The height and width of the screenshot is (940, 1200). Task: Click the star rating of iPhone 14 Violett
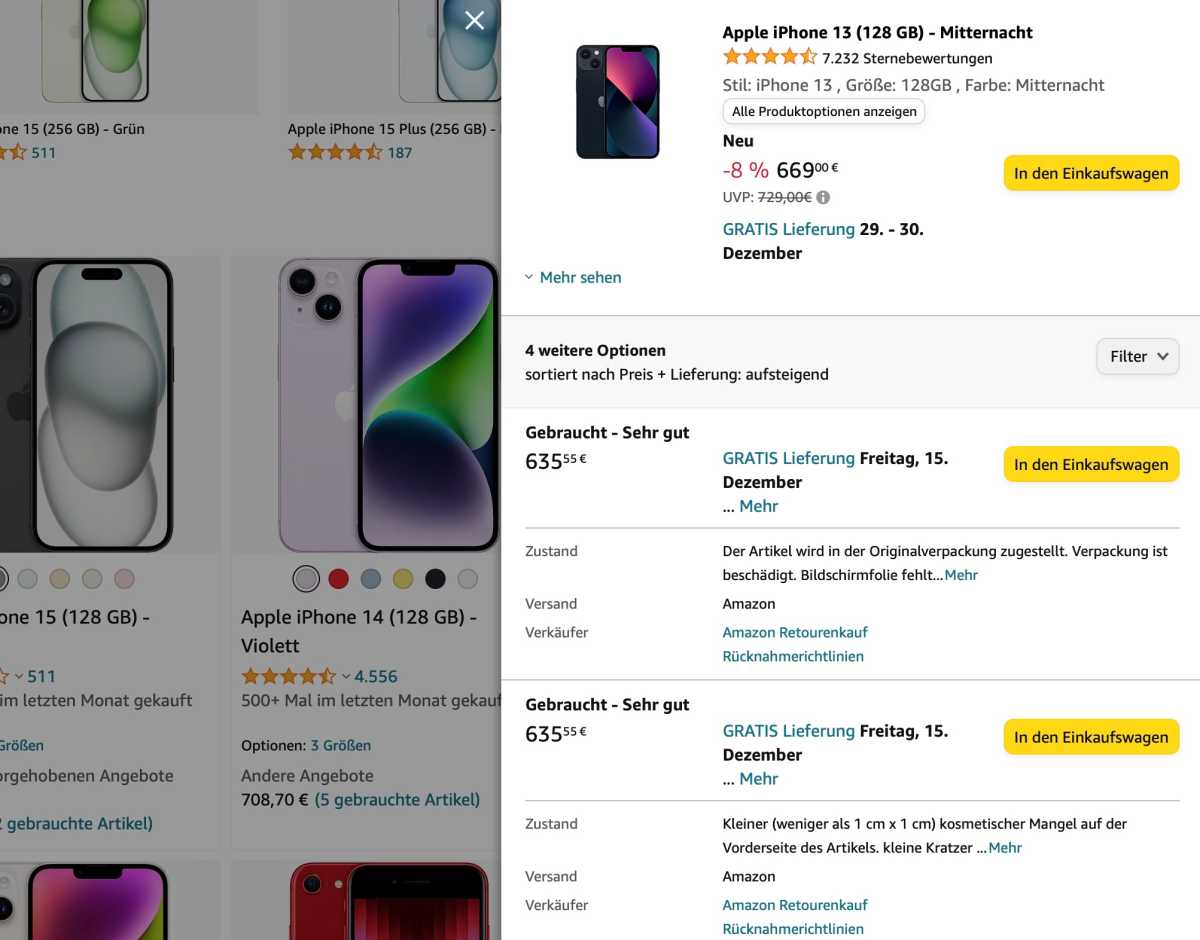tap(288, 676)
